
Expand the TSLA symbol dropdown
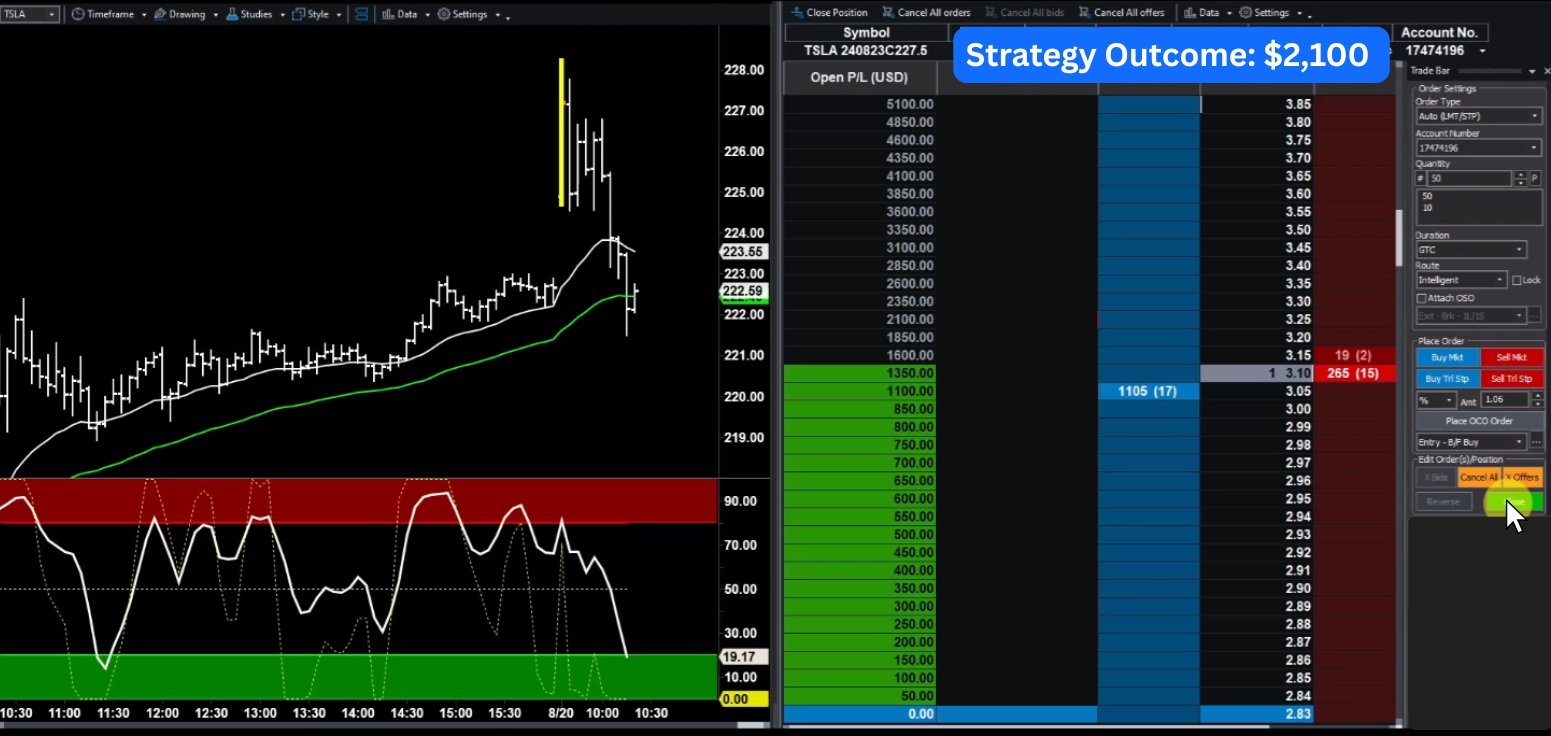51,15
